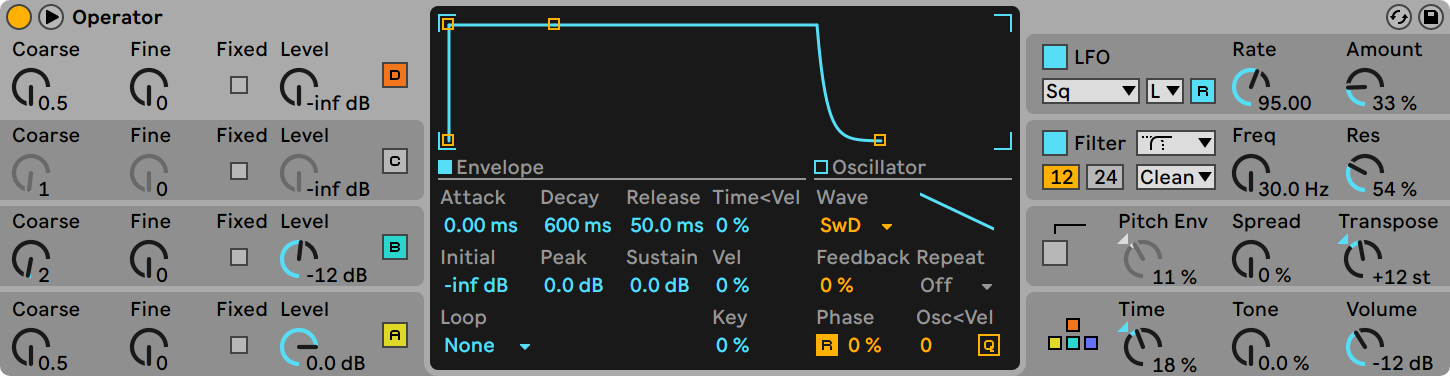This screenshot has height=376, width=1450.
Task: Open the algorithm colored squares display
Action: (1073, 335)
